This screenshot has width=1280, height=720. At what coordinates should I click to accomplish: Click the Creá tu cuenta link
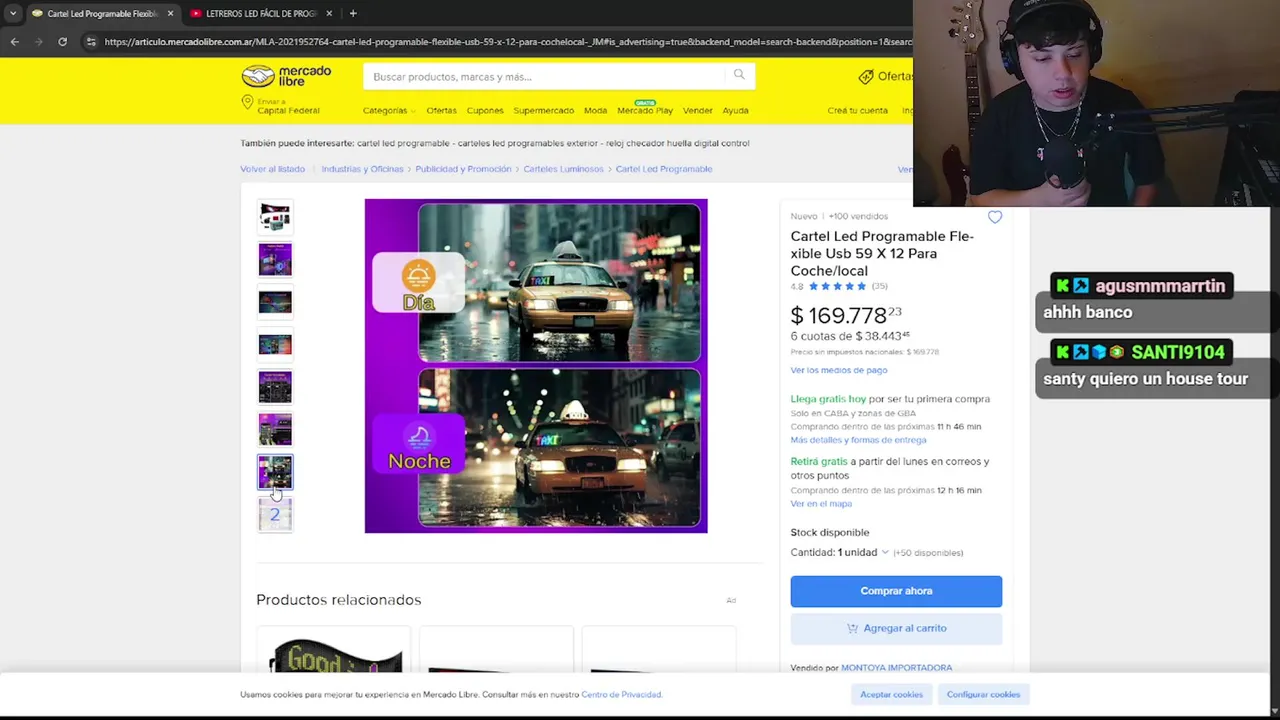pos(857,110)
